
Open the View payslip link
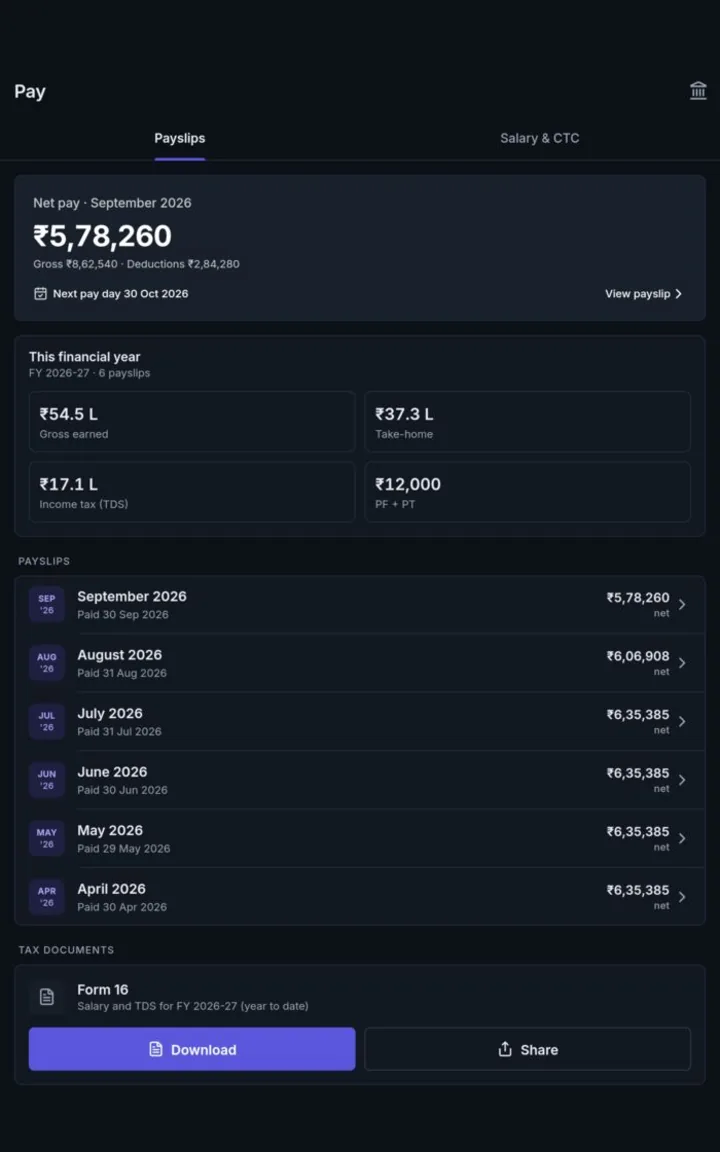[644, 294]
